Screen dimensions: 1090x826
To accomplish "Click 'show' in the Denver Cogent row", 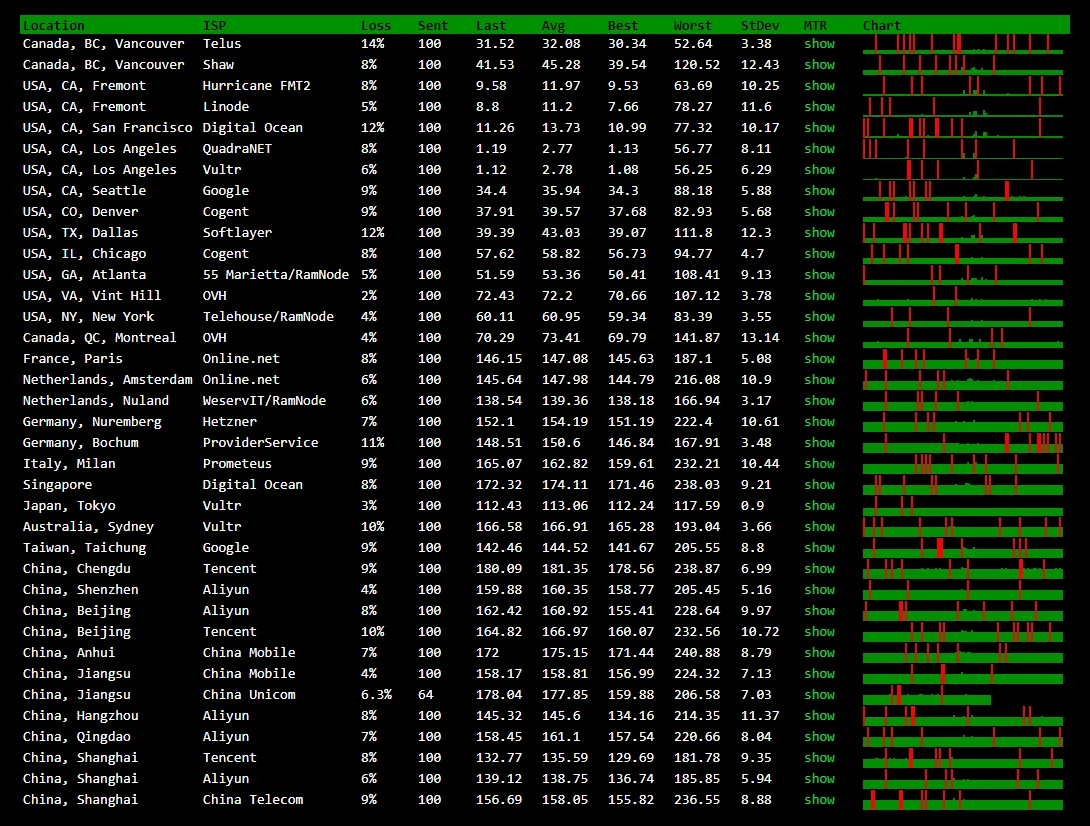I will pyautogui.click(x=819, y=211).
